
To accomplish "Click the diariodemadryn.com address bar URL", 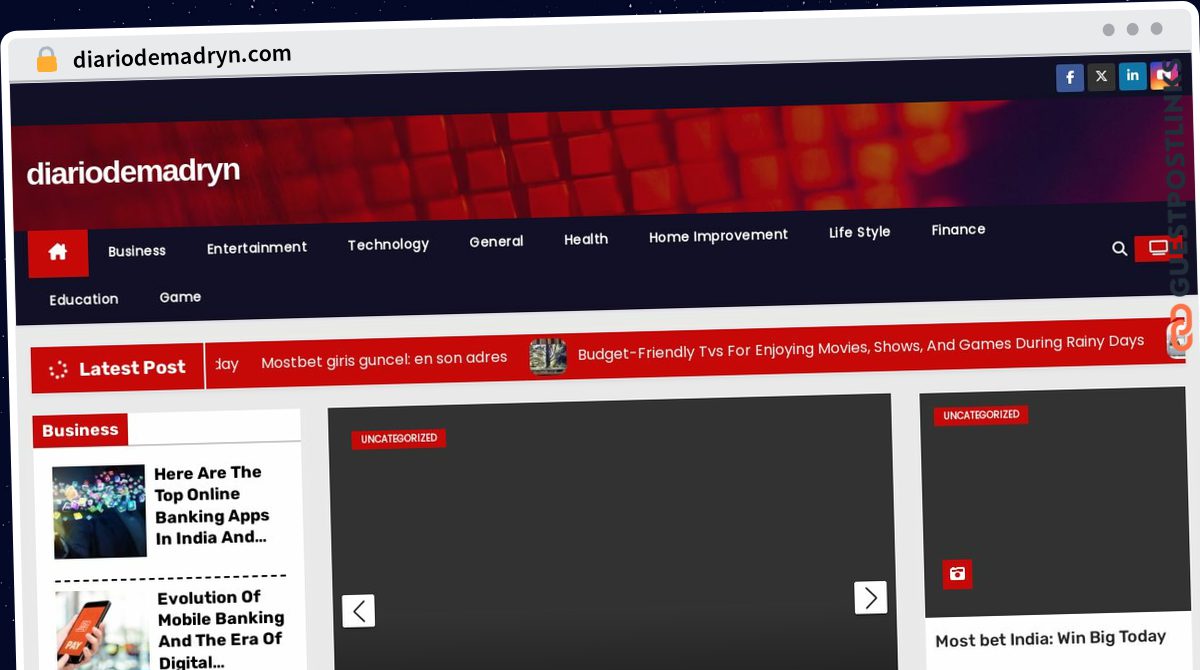I will 182,56.
